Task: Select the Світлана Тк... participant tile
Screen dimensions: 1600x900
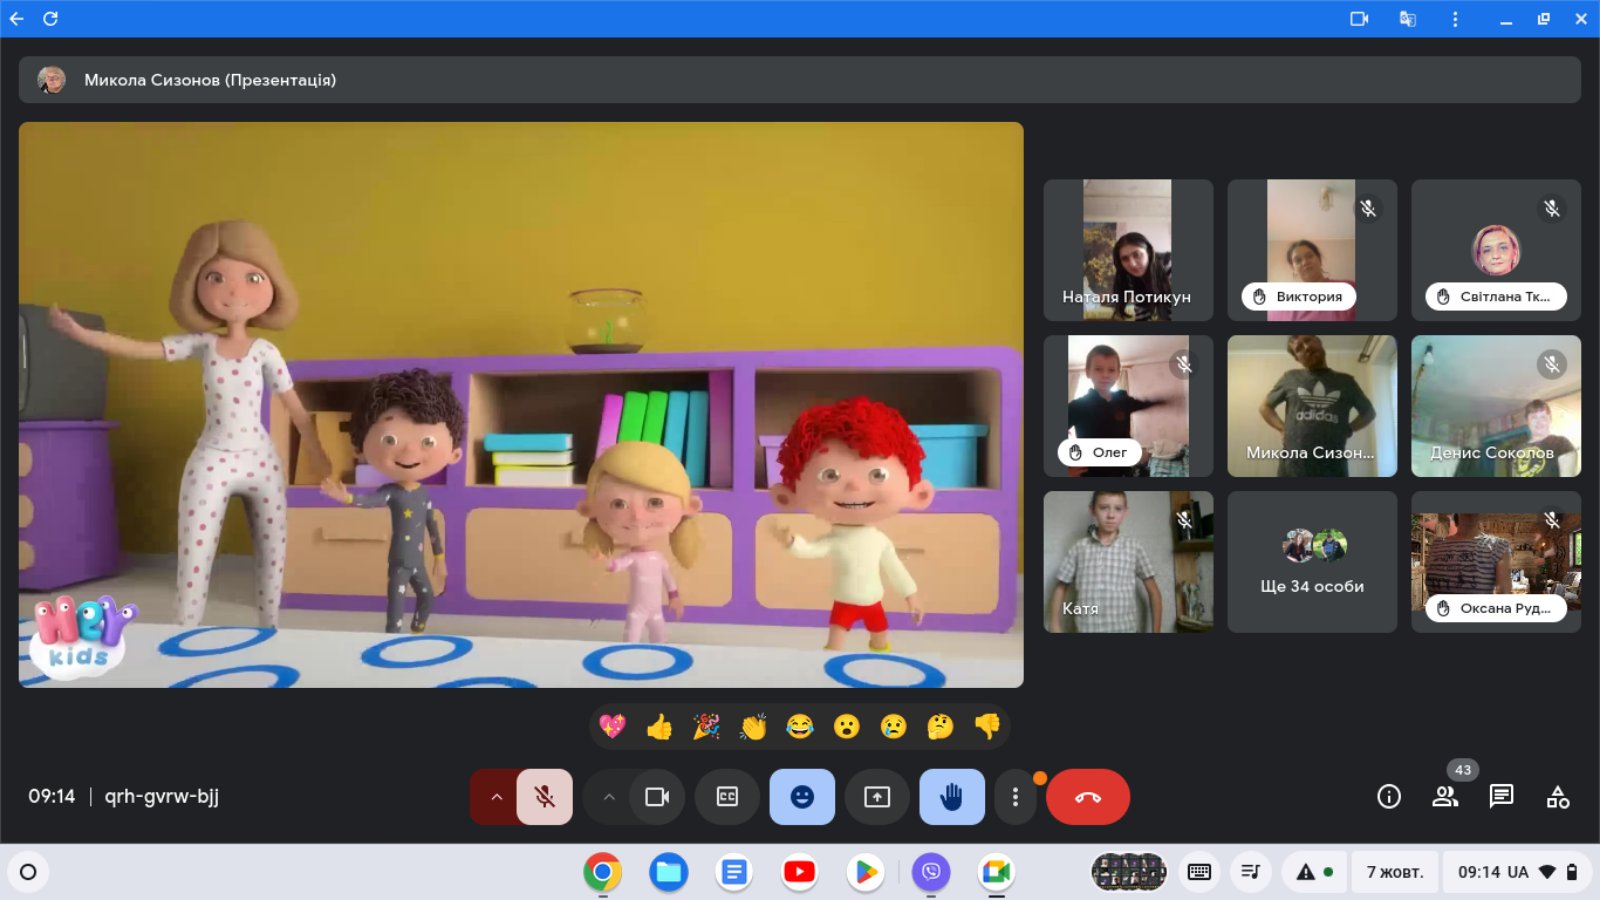Action: click(1496, 250)
